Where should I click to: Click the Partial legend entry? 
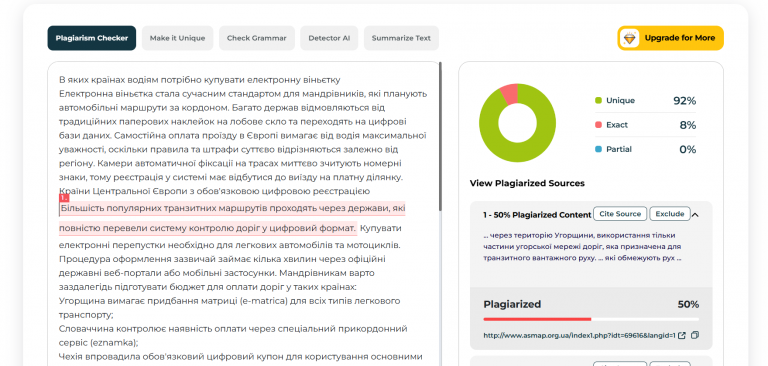click(x=613, y=149)
